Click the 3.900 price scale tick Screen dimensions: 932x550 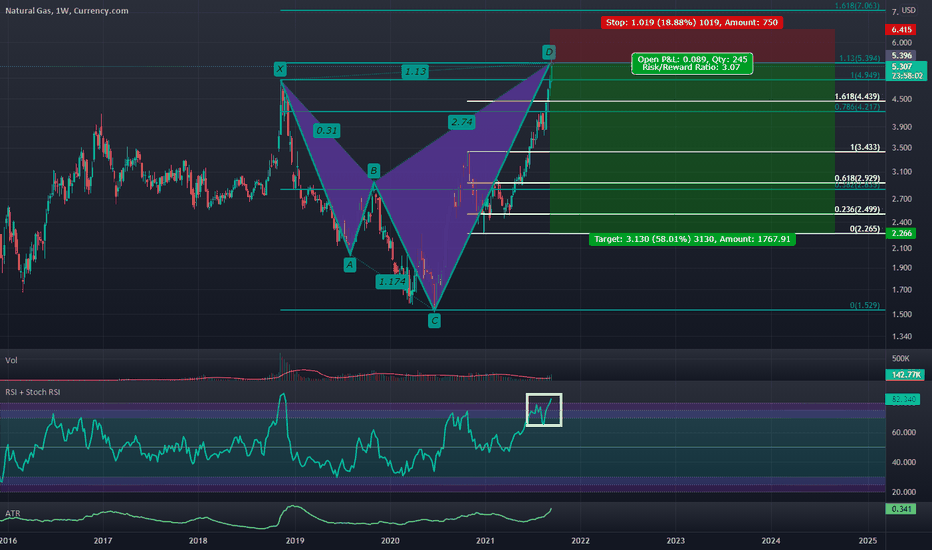[902, 127]
